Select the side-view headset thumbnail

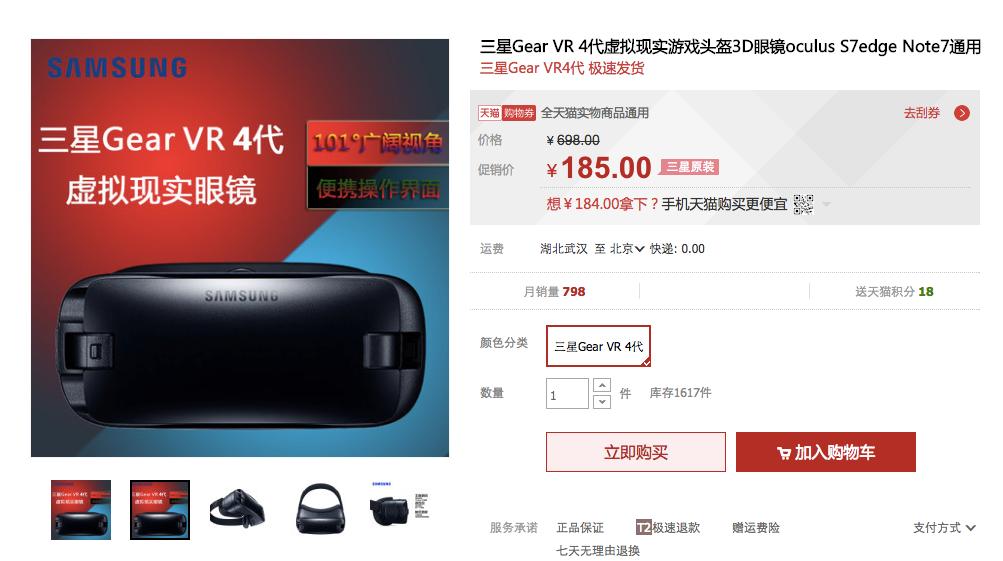tap(237, 510)
